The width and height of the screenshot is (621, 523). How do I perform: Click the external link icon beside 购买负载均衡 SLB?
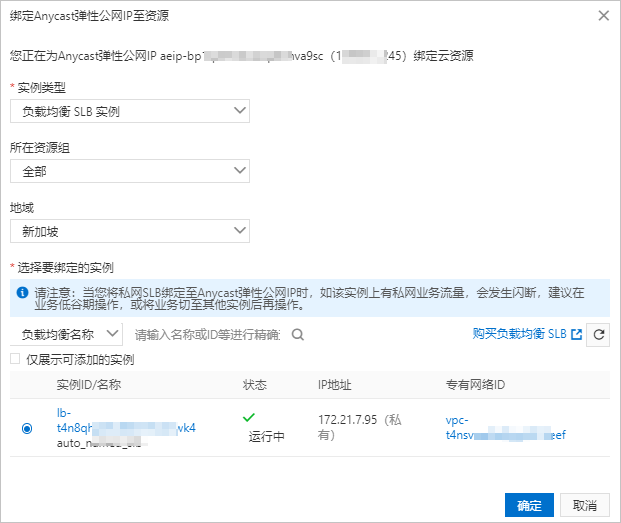pos(576,335)
